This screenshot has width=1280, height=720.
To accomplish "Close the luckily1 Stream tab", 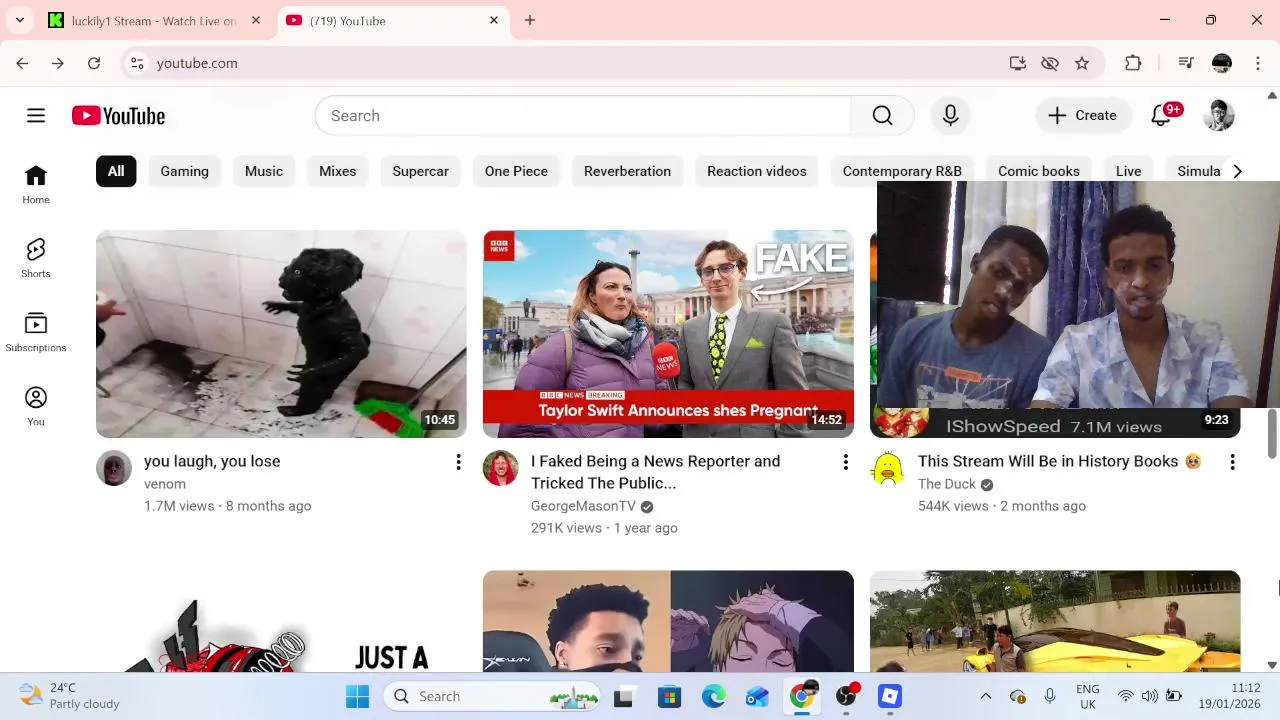I will click(256, 20).
